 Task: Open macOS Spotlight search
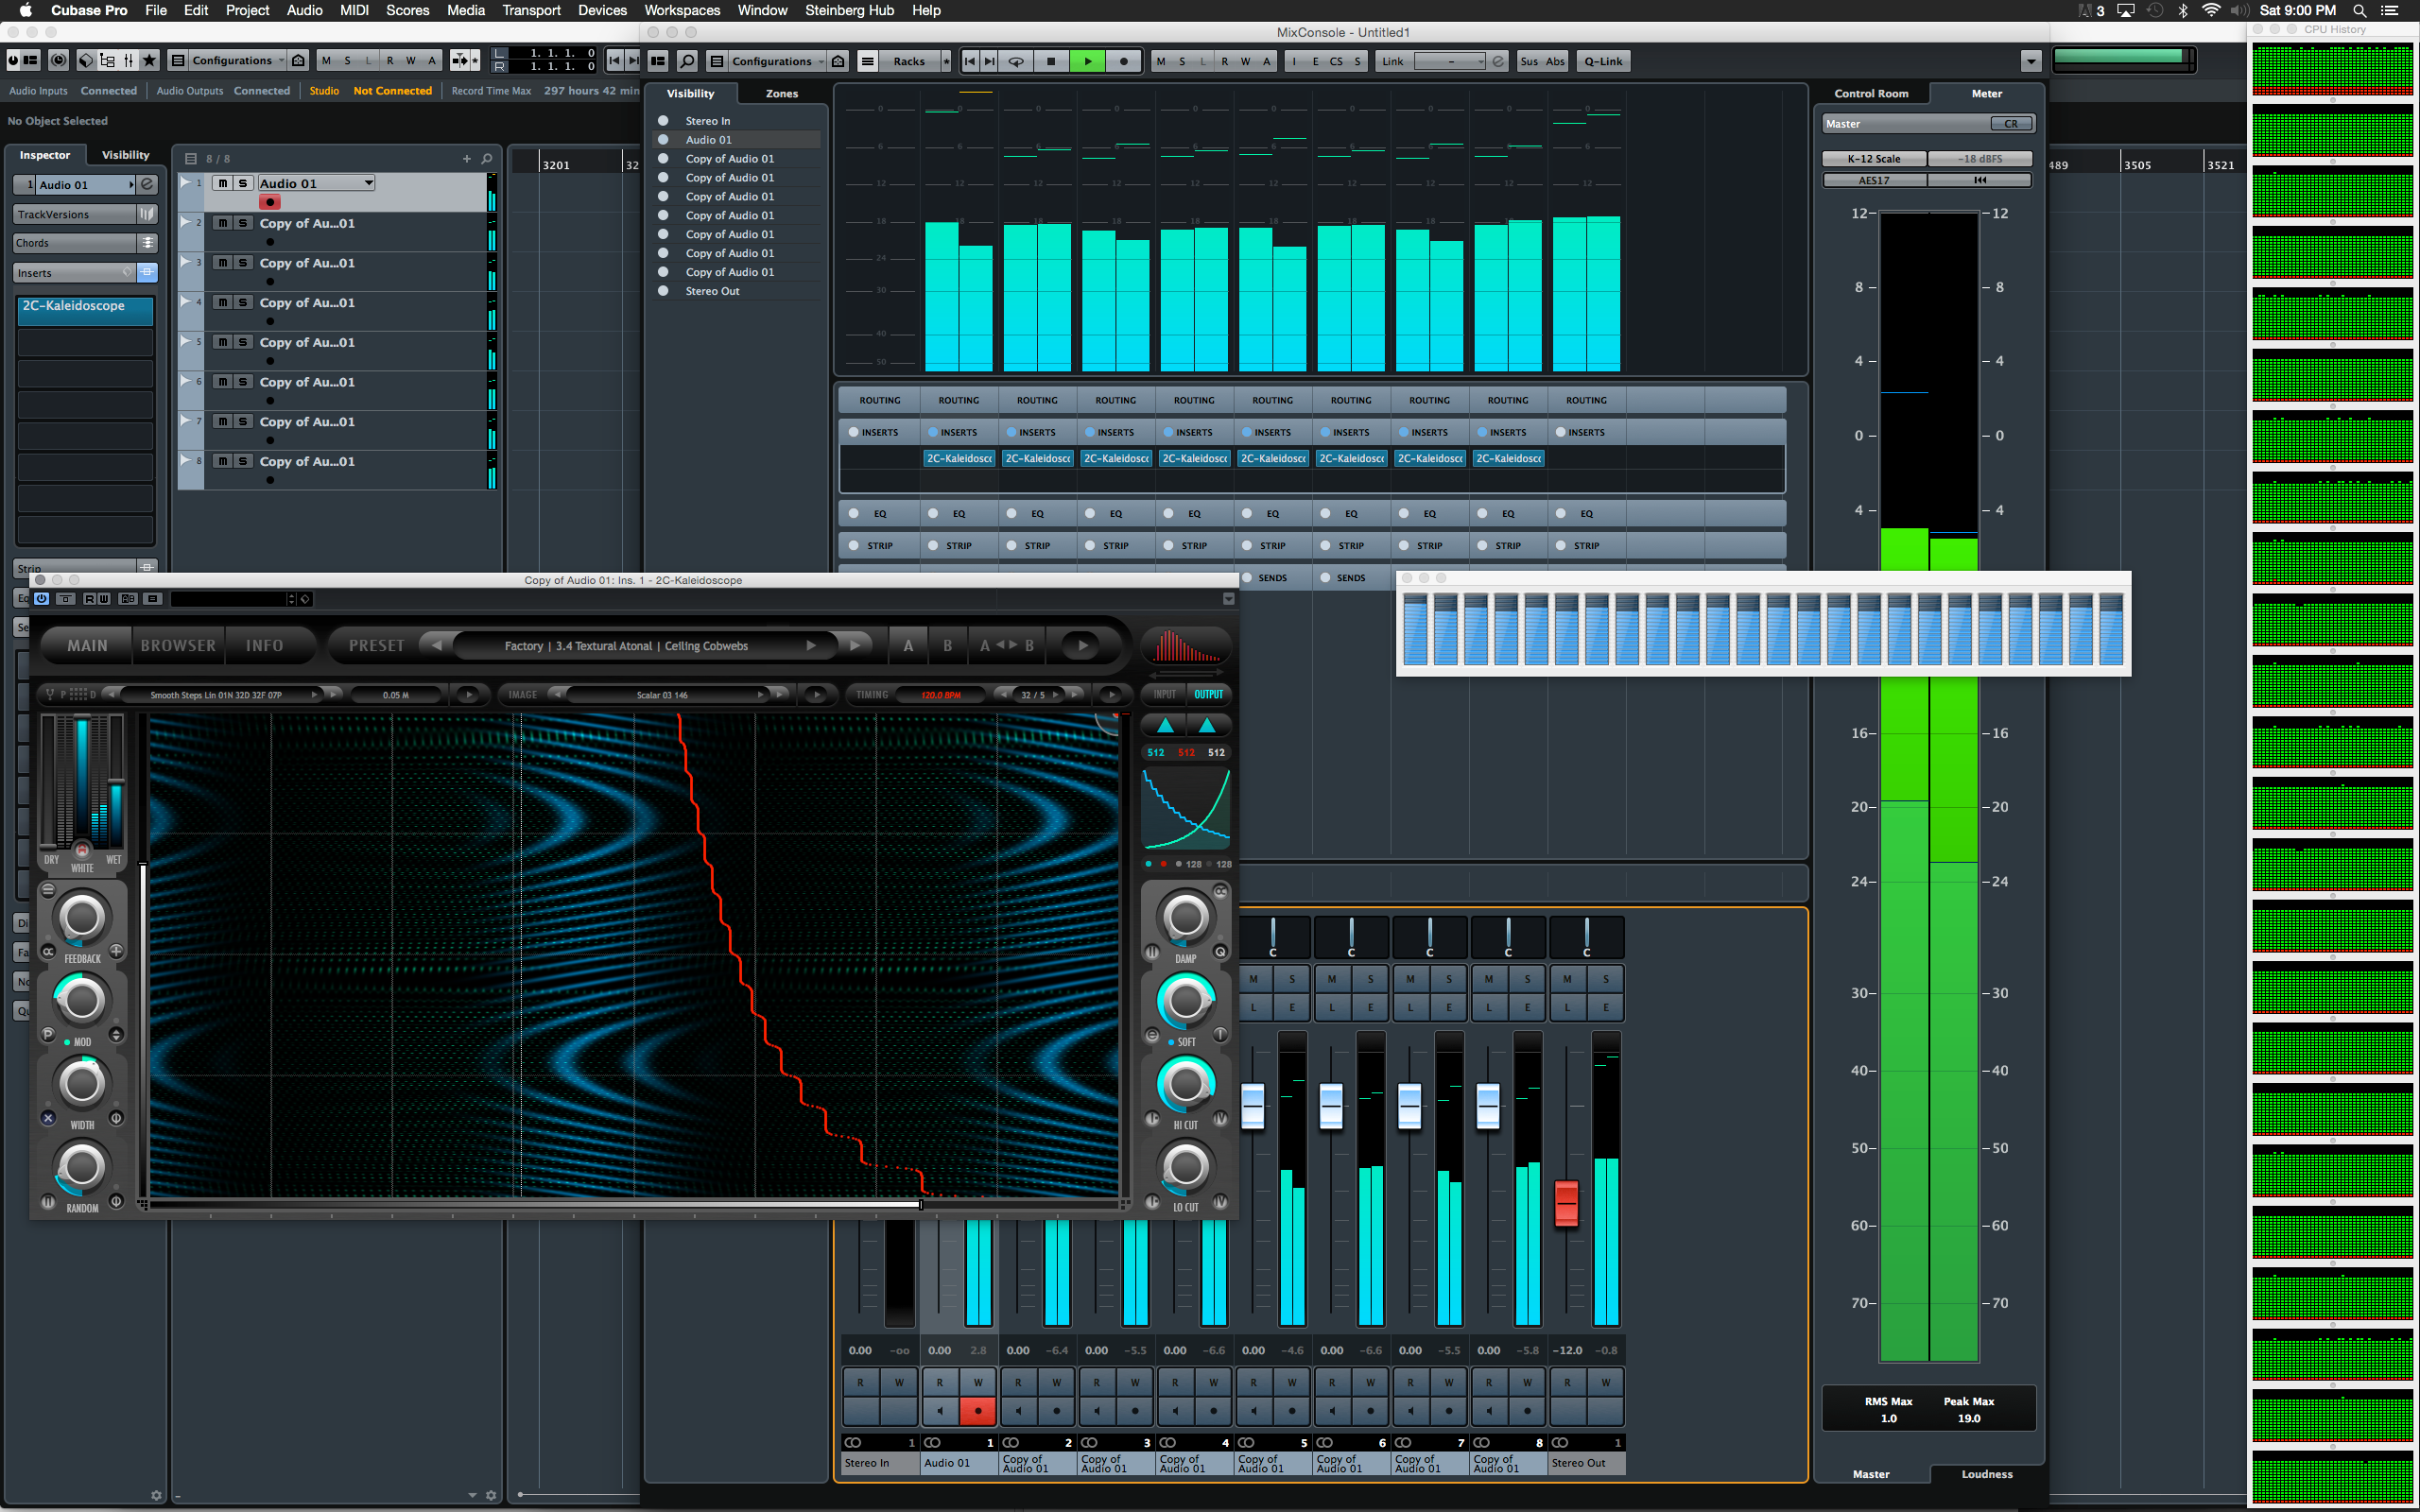tap(2359, 10)
